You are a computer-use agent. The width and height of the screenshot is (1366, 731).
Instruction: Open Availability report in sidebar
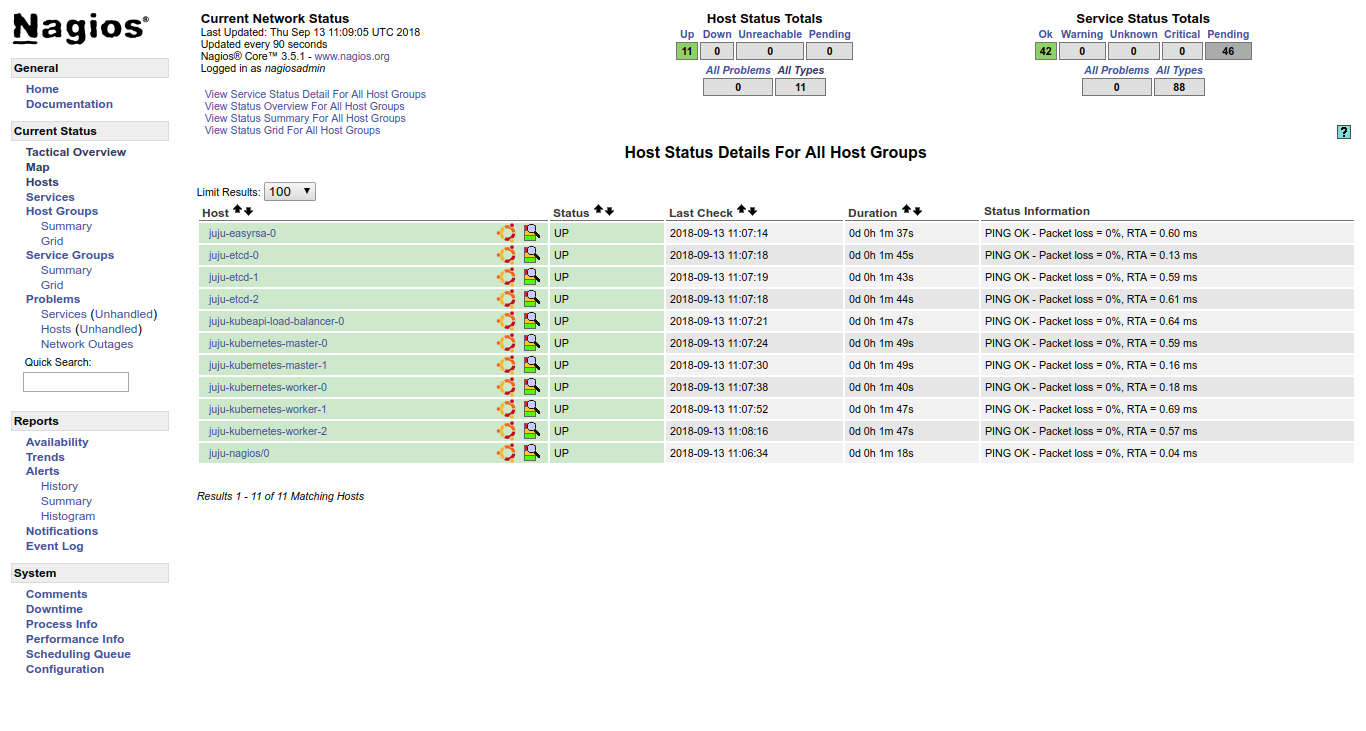[x=57, y=442]
